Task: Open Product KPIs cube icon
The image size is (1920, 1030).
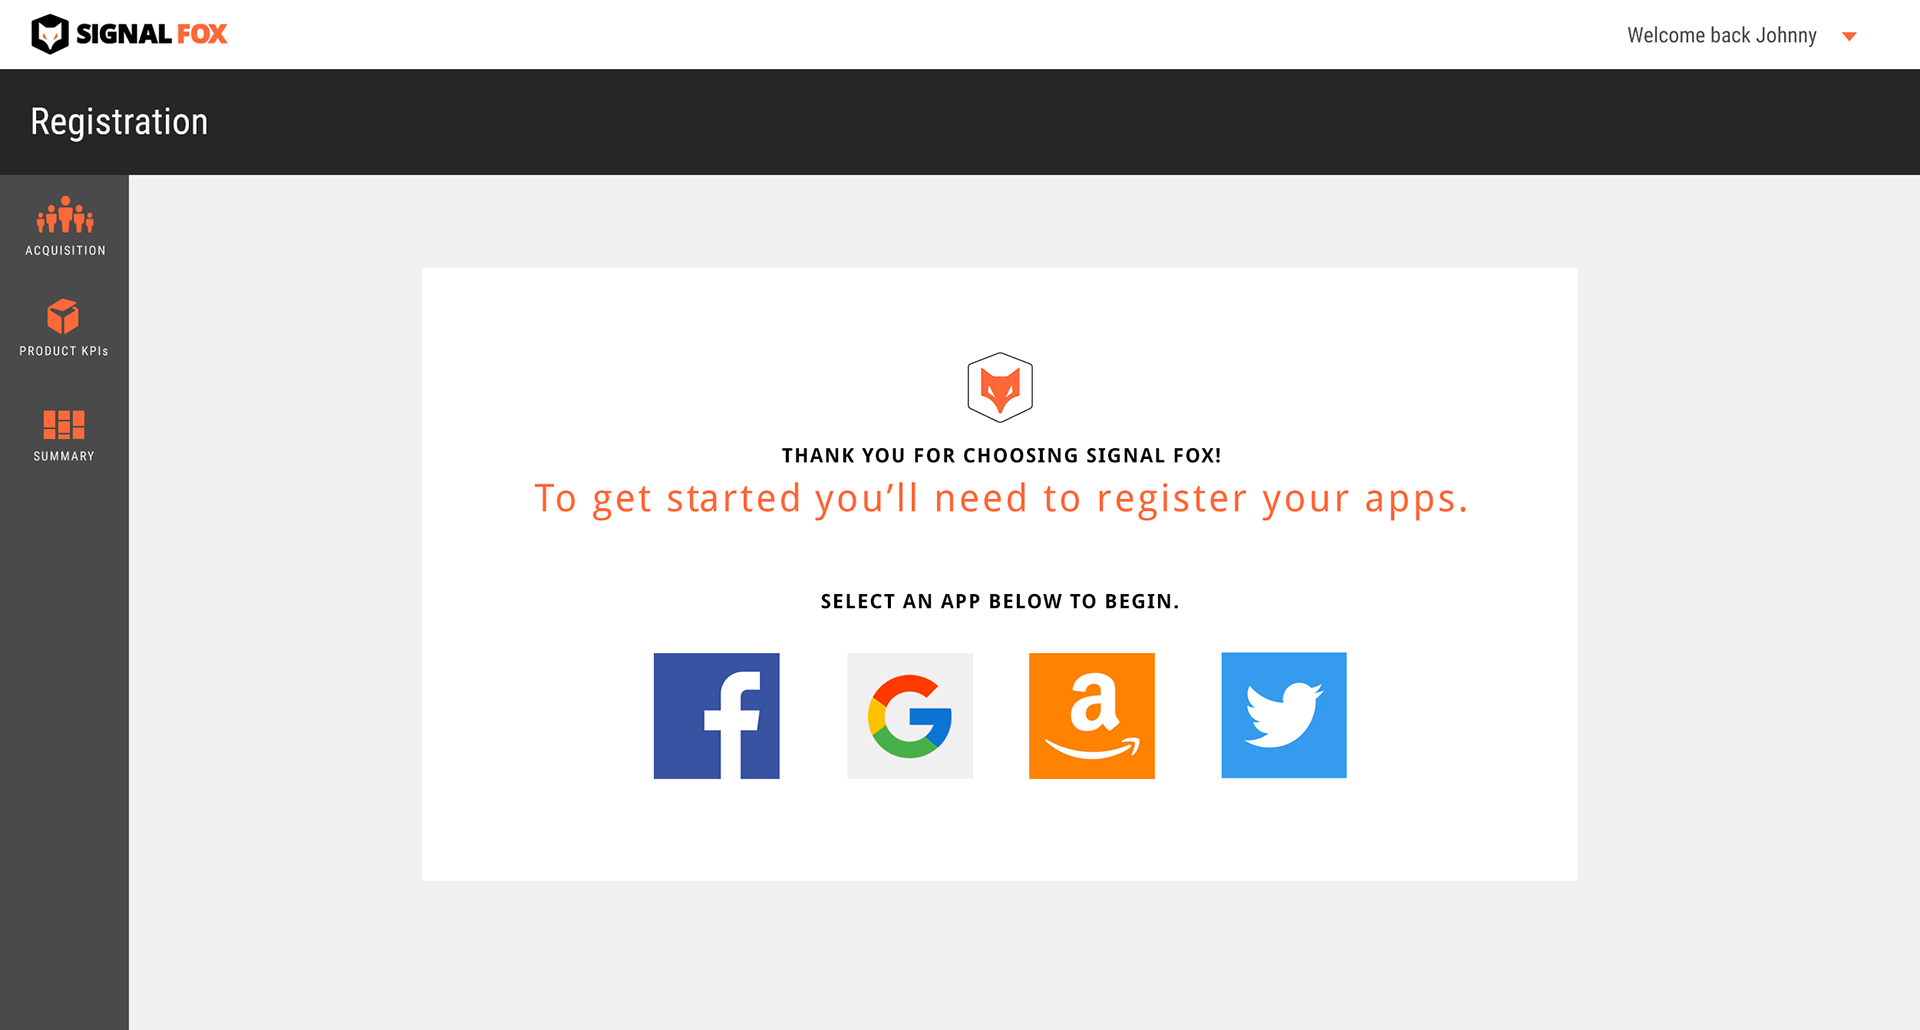Action: pos(63,317)
